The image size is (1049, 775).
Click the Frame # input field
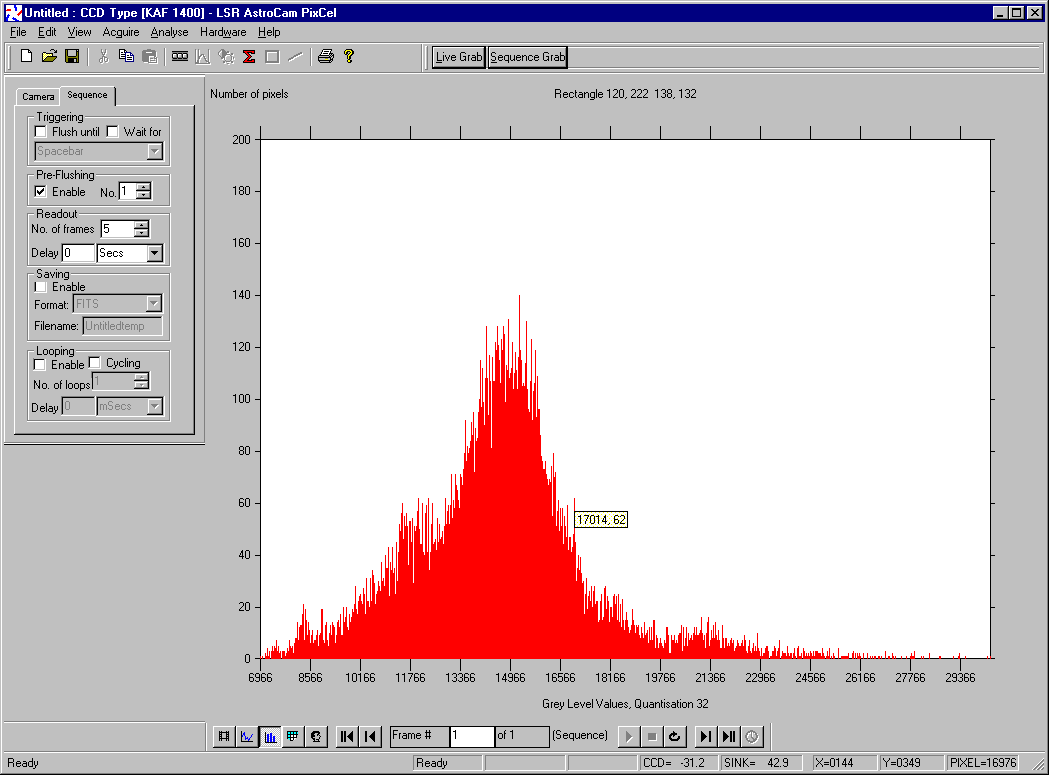click(471, 736)
